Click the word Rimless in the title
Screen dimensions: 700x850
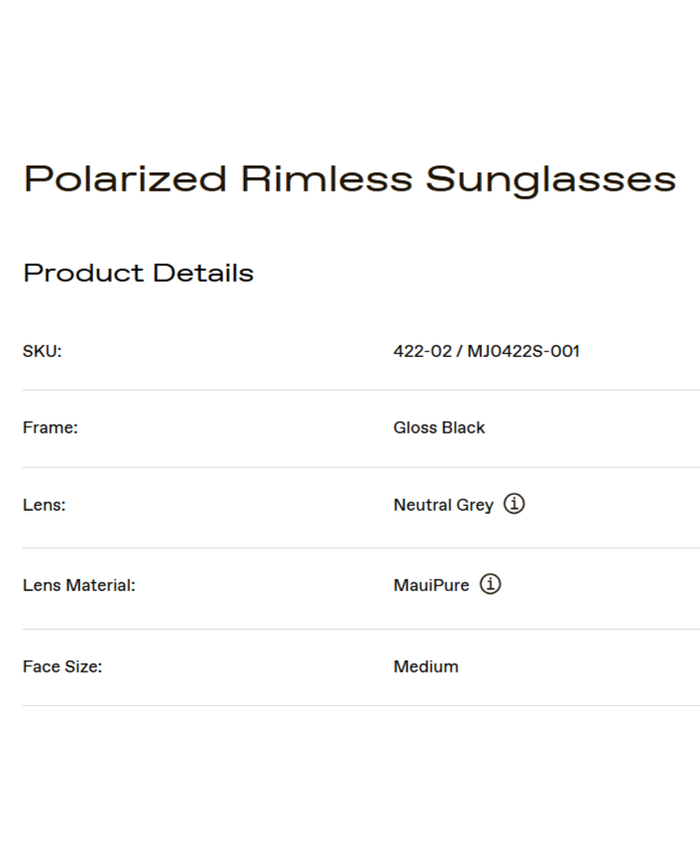pos(326,179)
